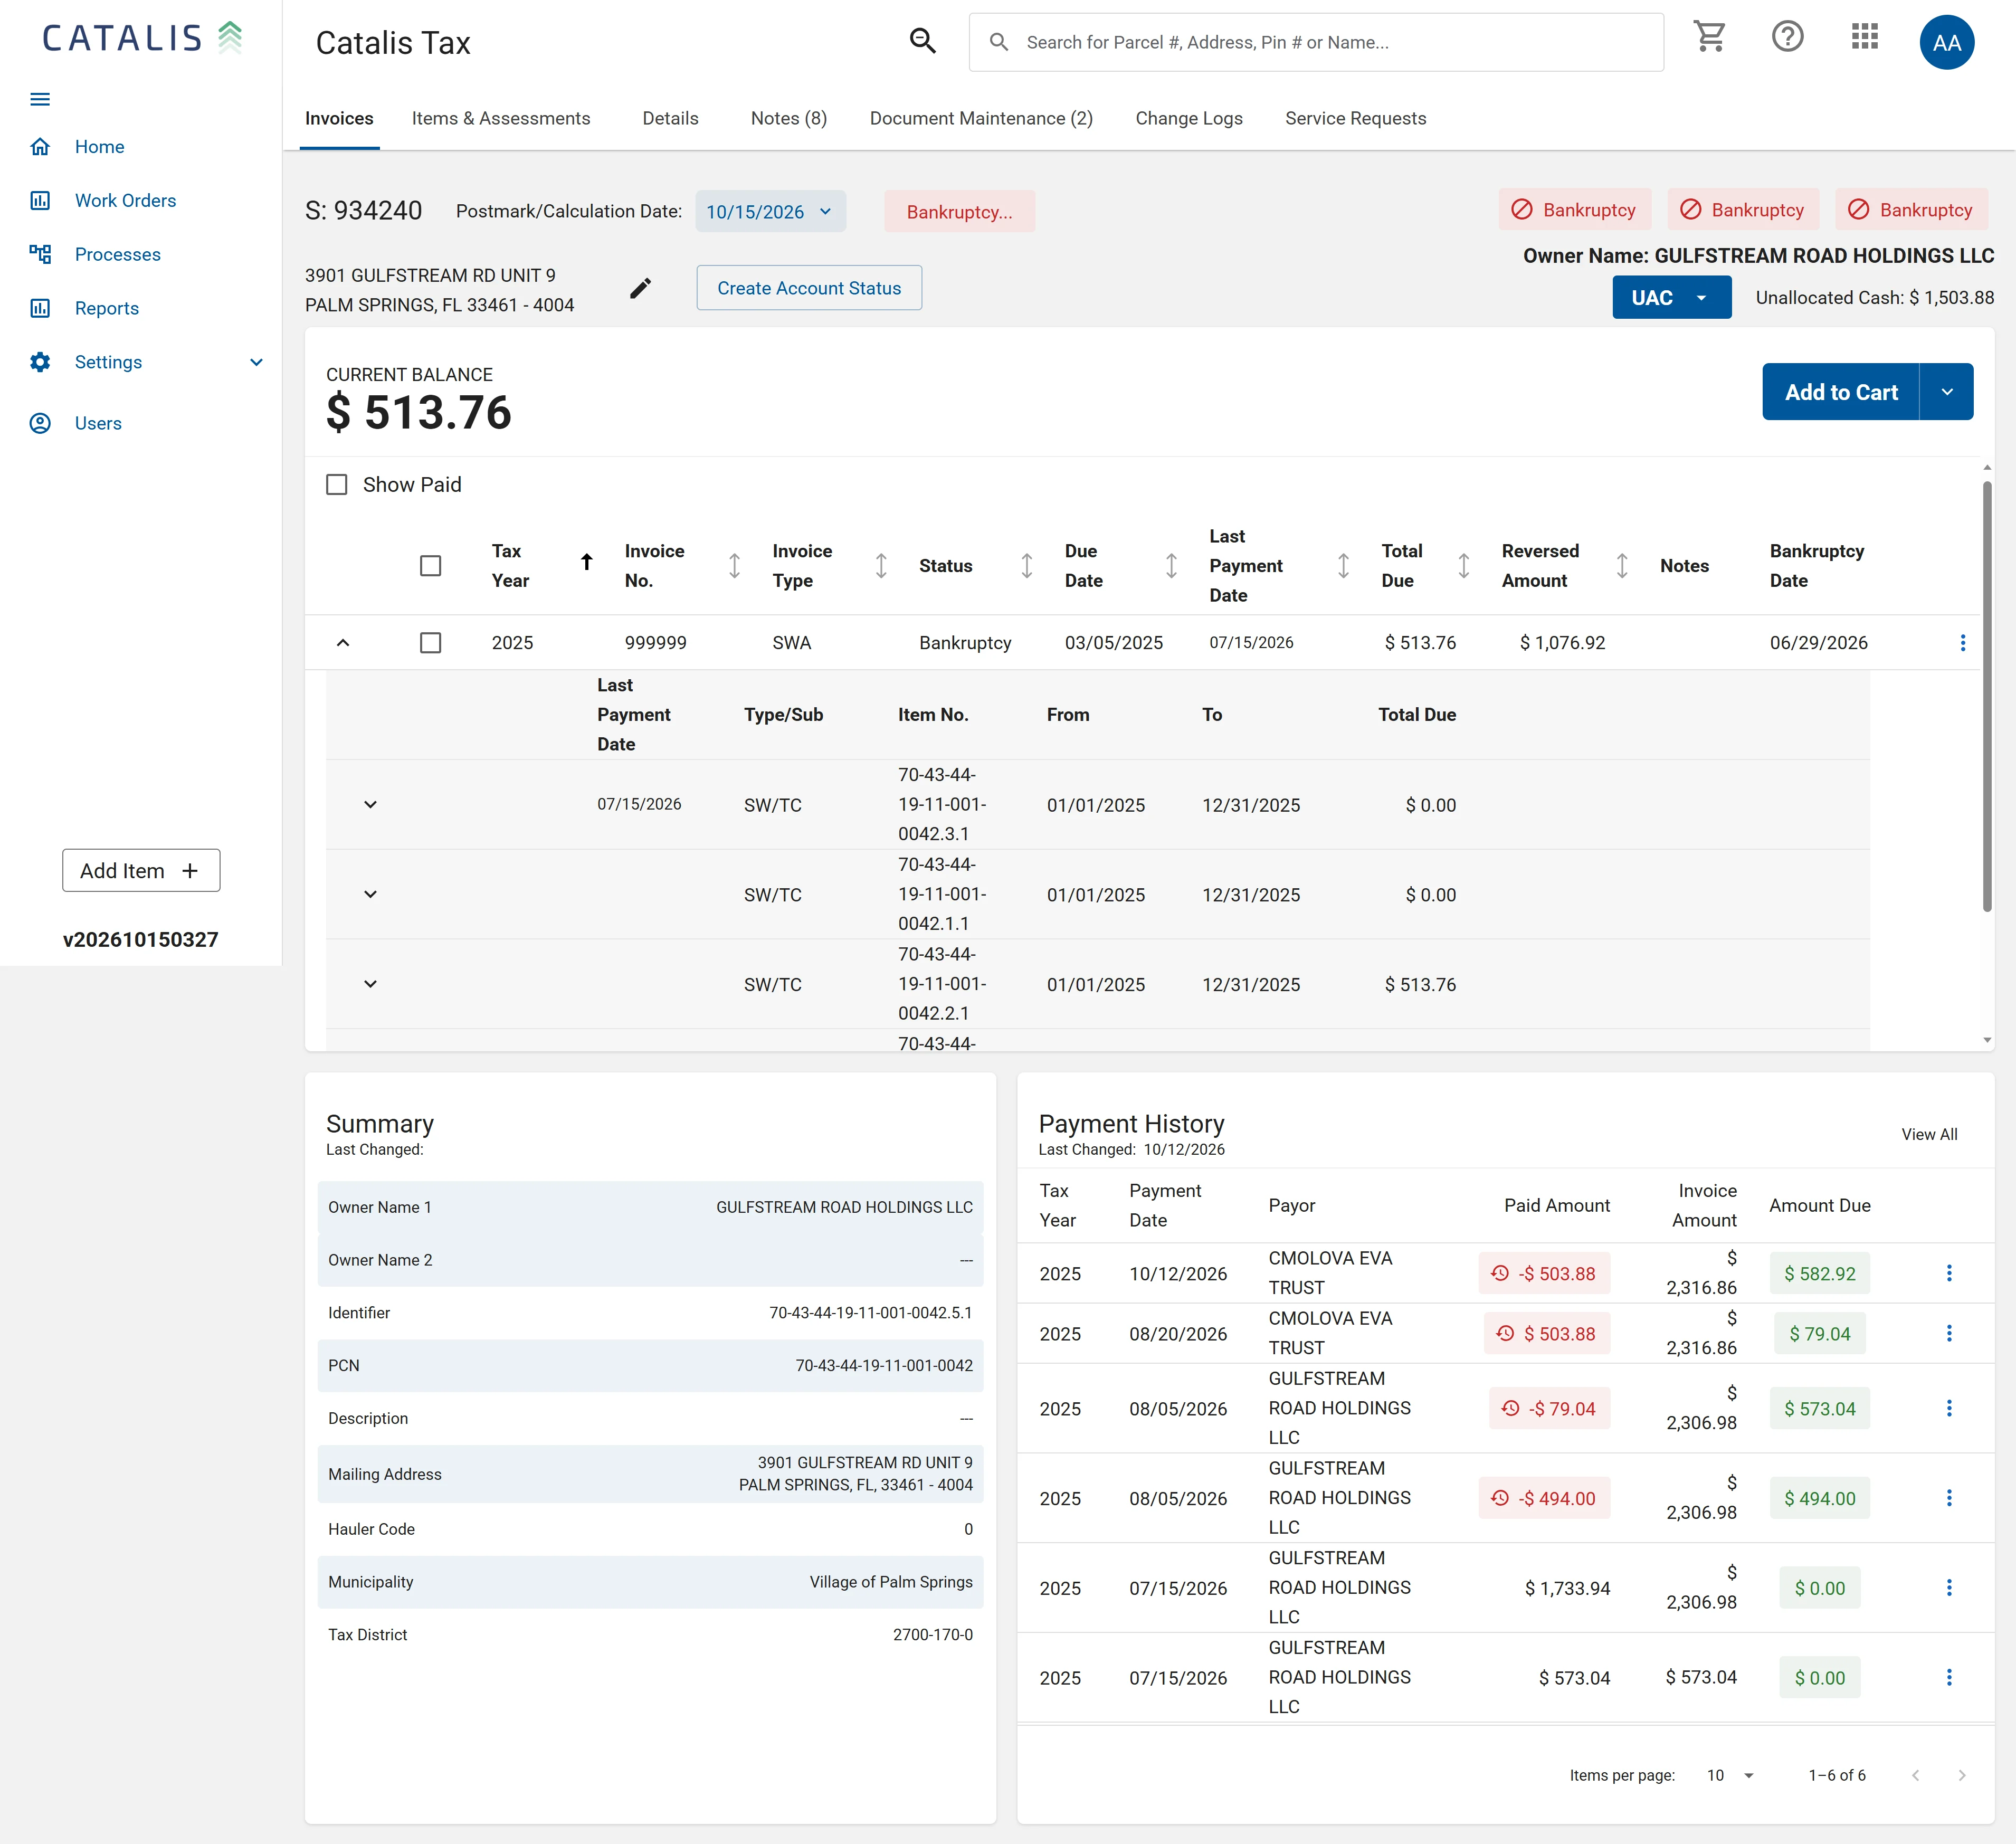Viewport: 2016px width, 1844px height.
Task: Open the help question mark icon
Action: pyautogui.click(x=1787, y=37)
